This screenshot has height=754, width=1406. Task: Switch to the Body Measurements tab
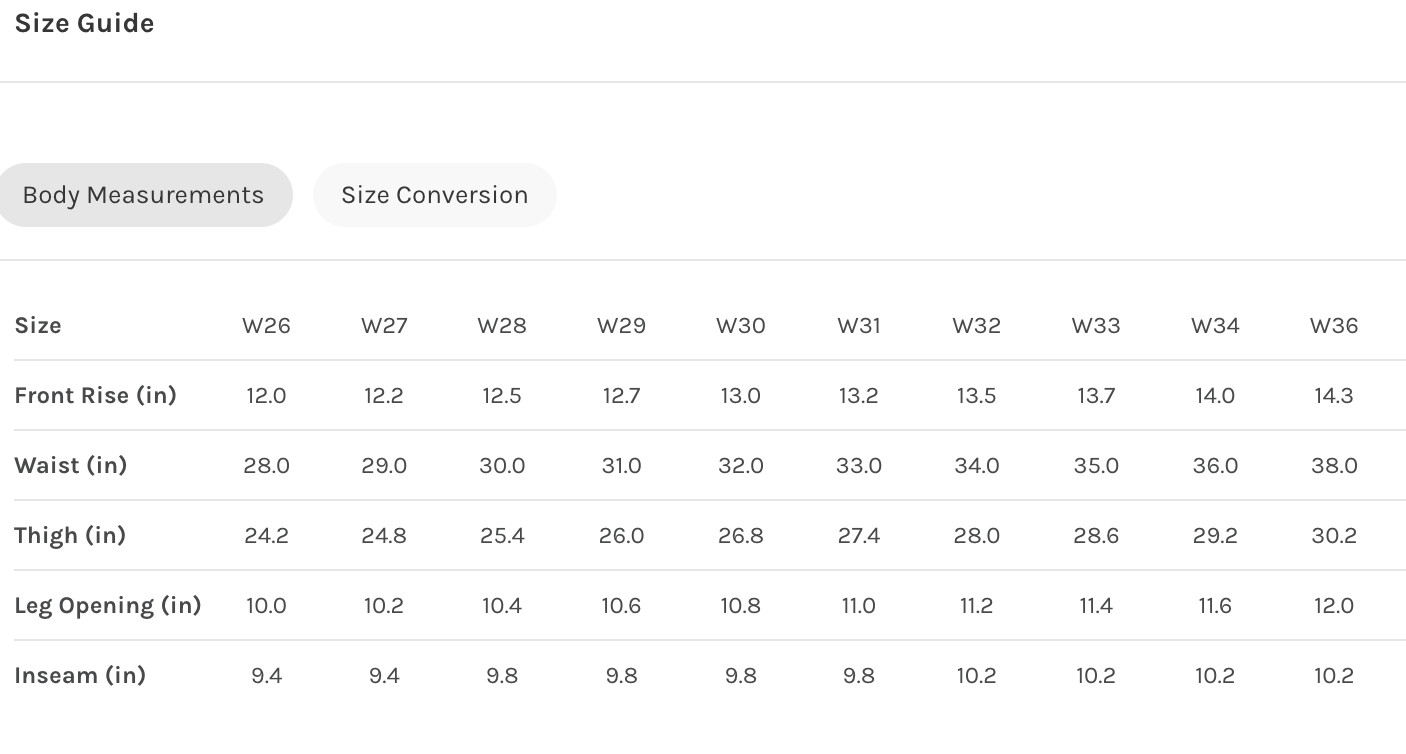143,195
